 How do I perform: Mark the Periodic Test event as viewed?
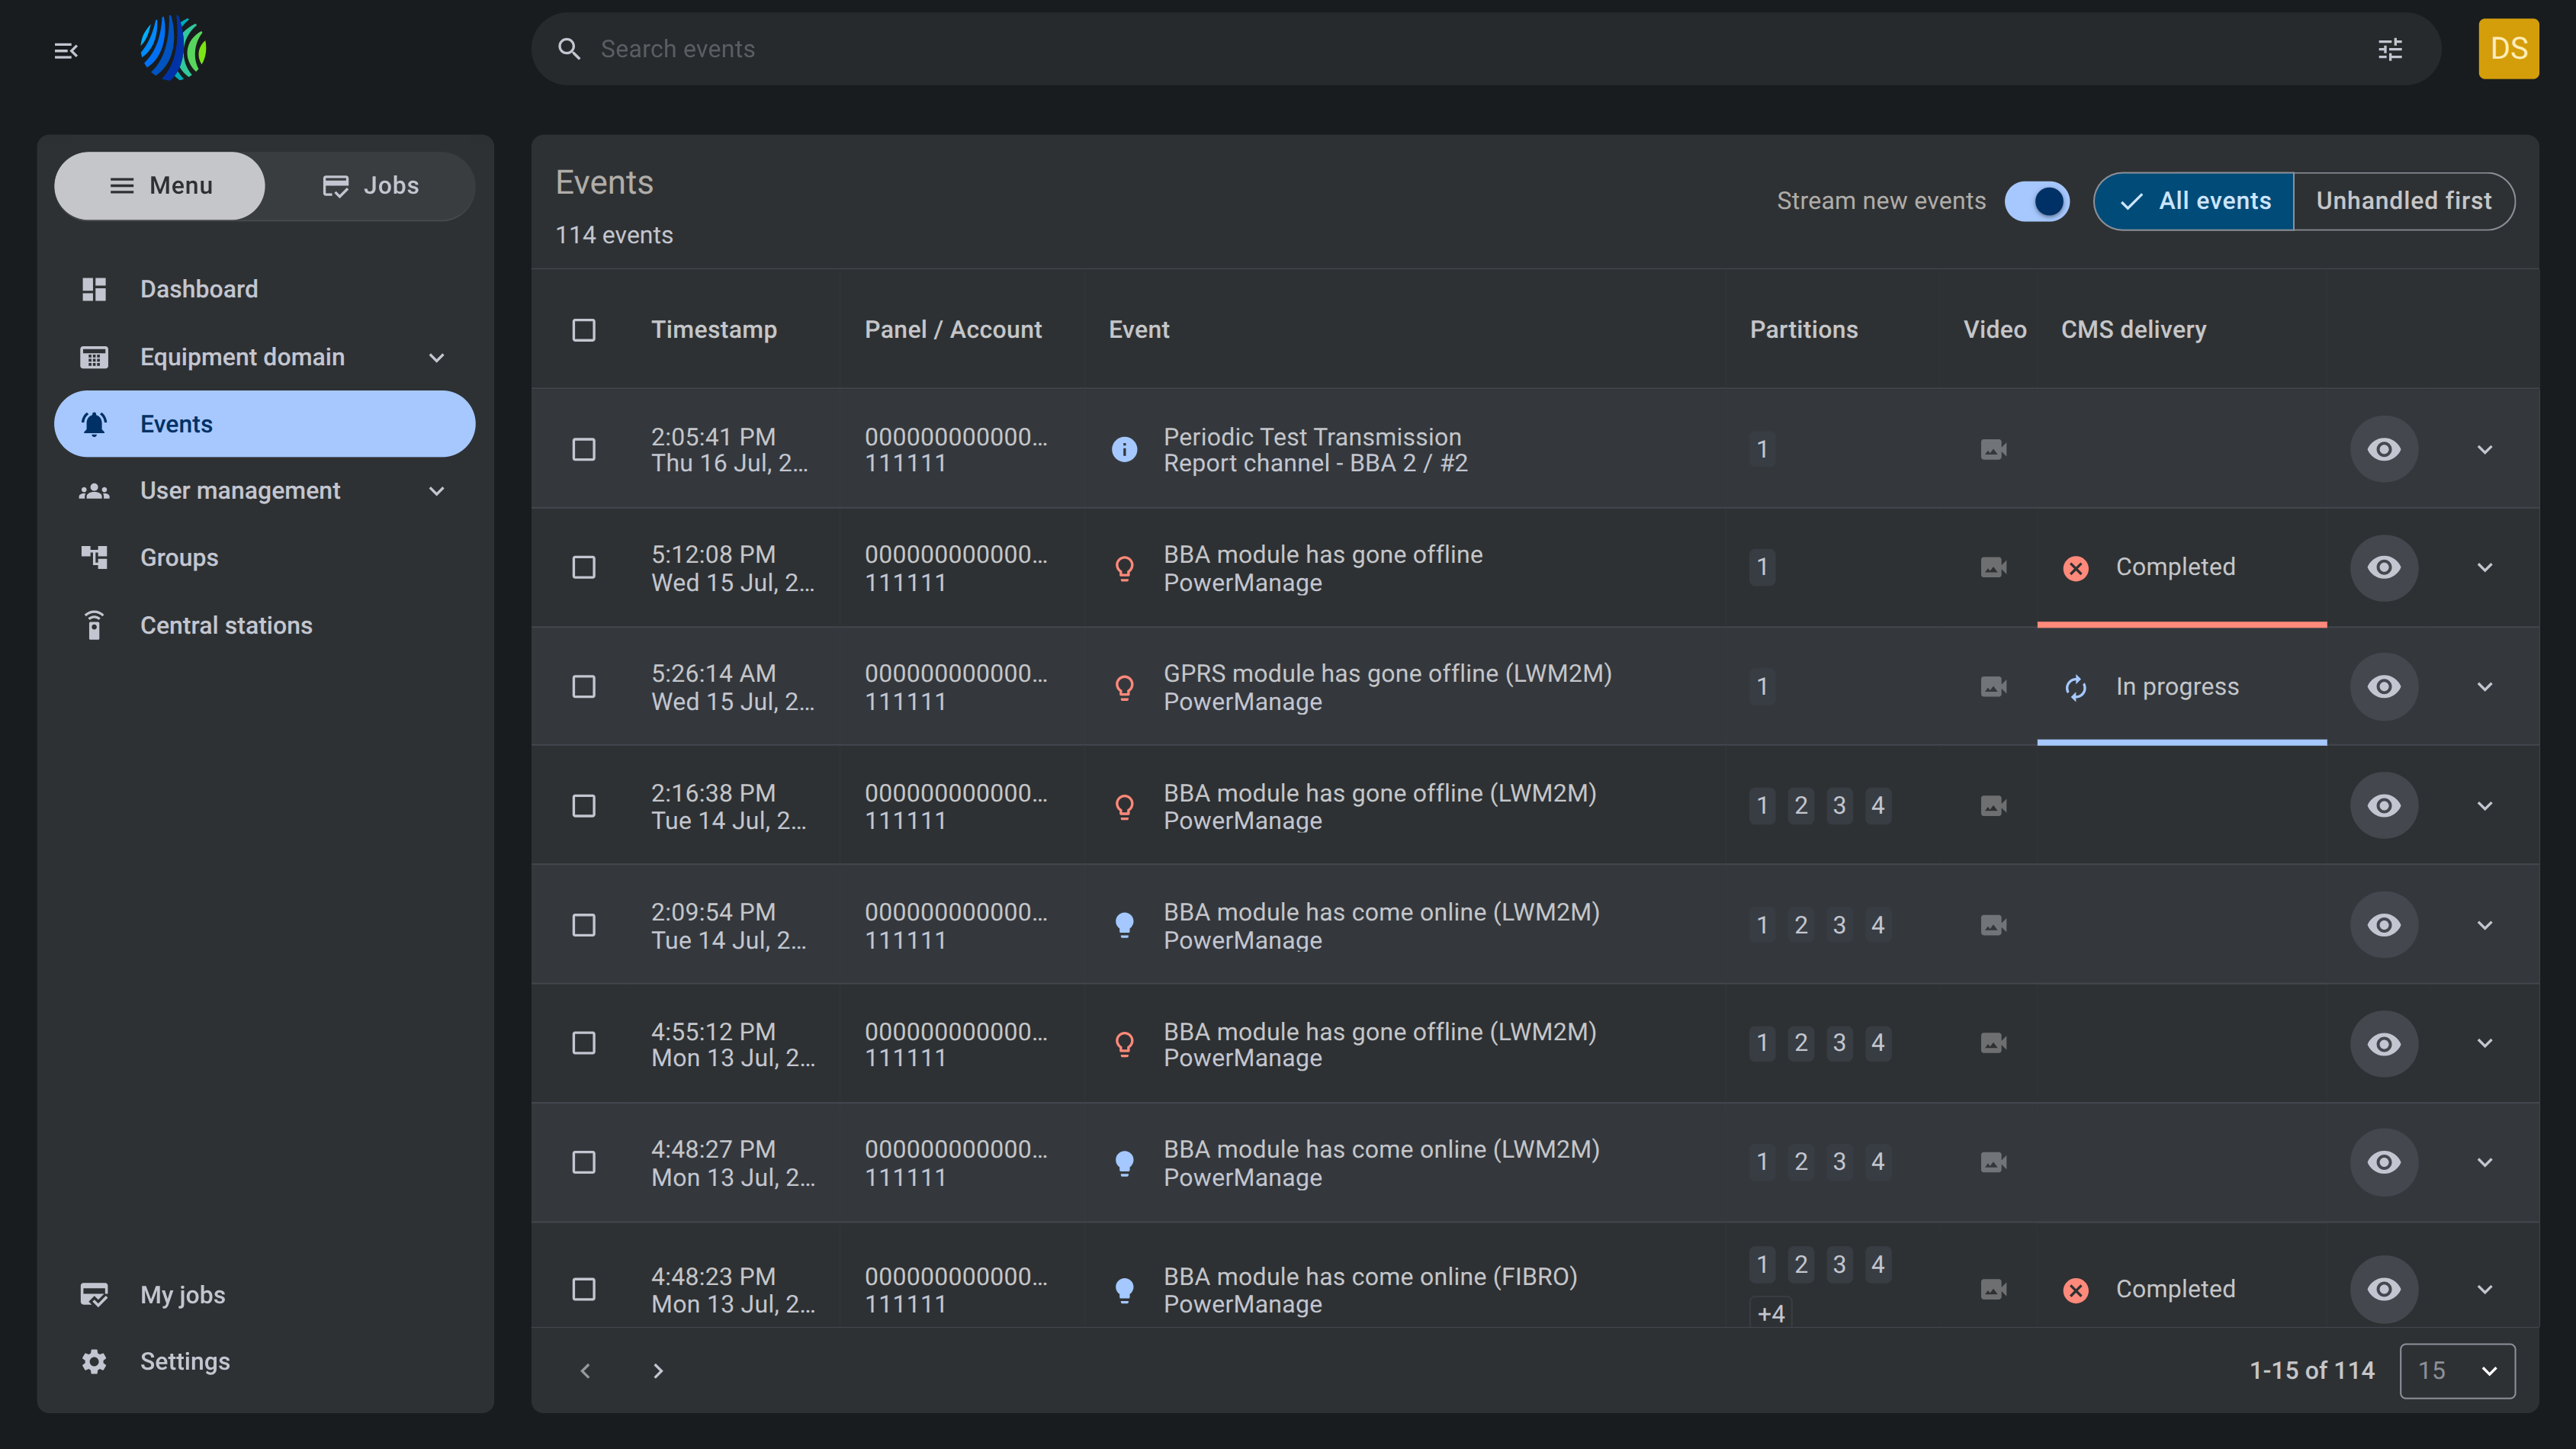pos(2383,449)
